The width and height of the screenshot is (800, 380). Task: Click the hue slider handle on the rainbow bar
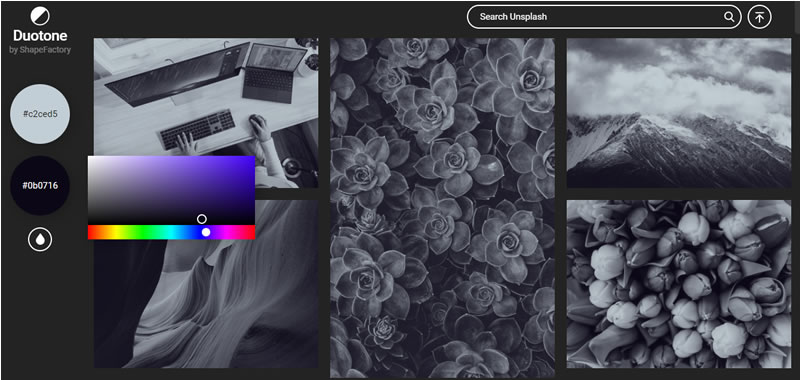pyautogui.click(x=206, y=232)
